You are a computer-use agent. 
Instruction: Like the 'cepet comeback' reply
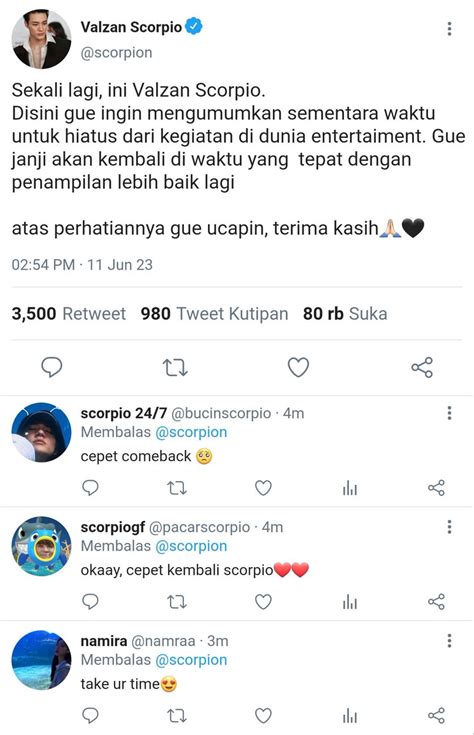pyautogui.click(x=263, y=488)
